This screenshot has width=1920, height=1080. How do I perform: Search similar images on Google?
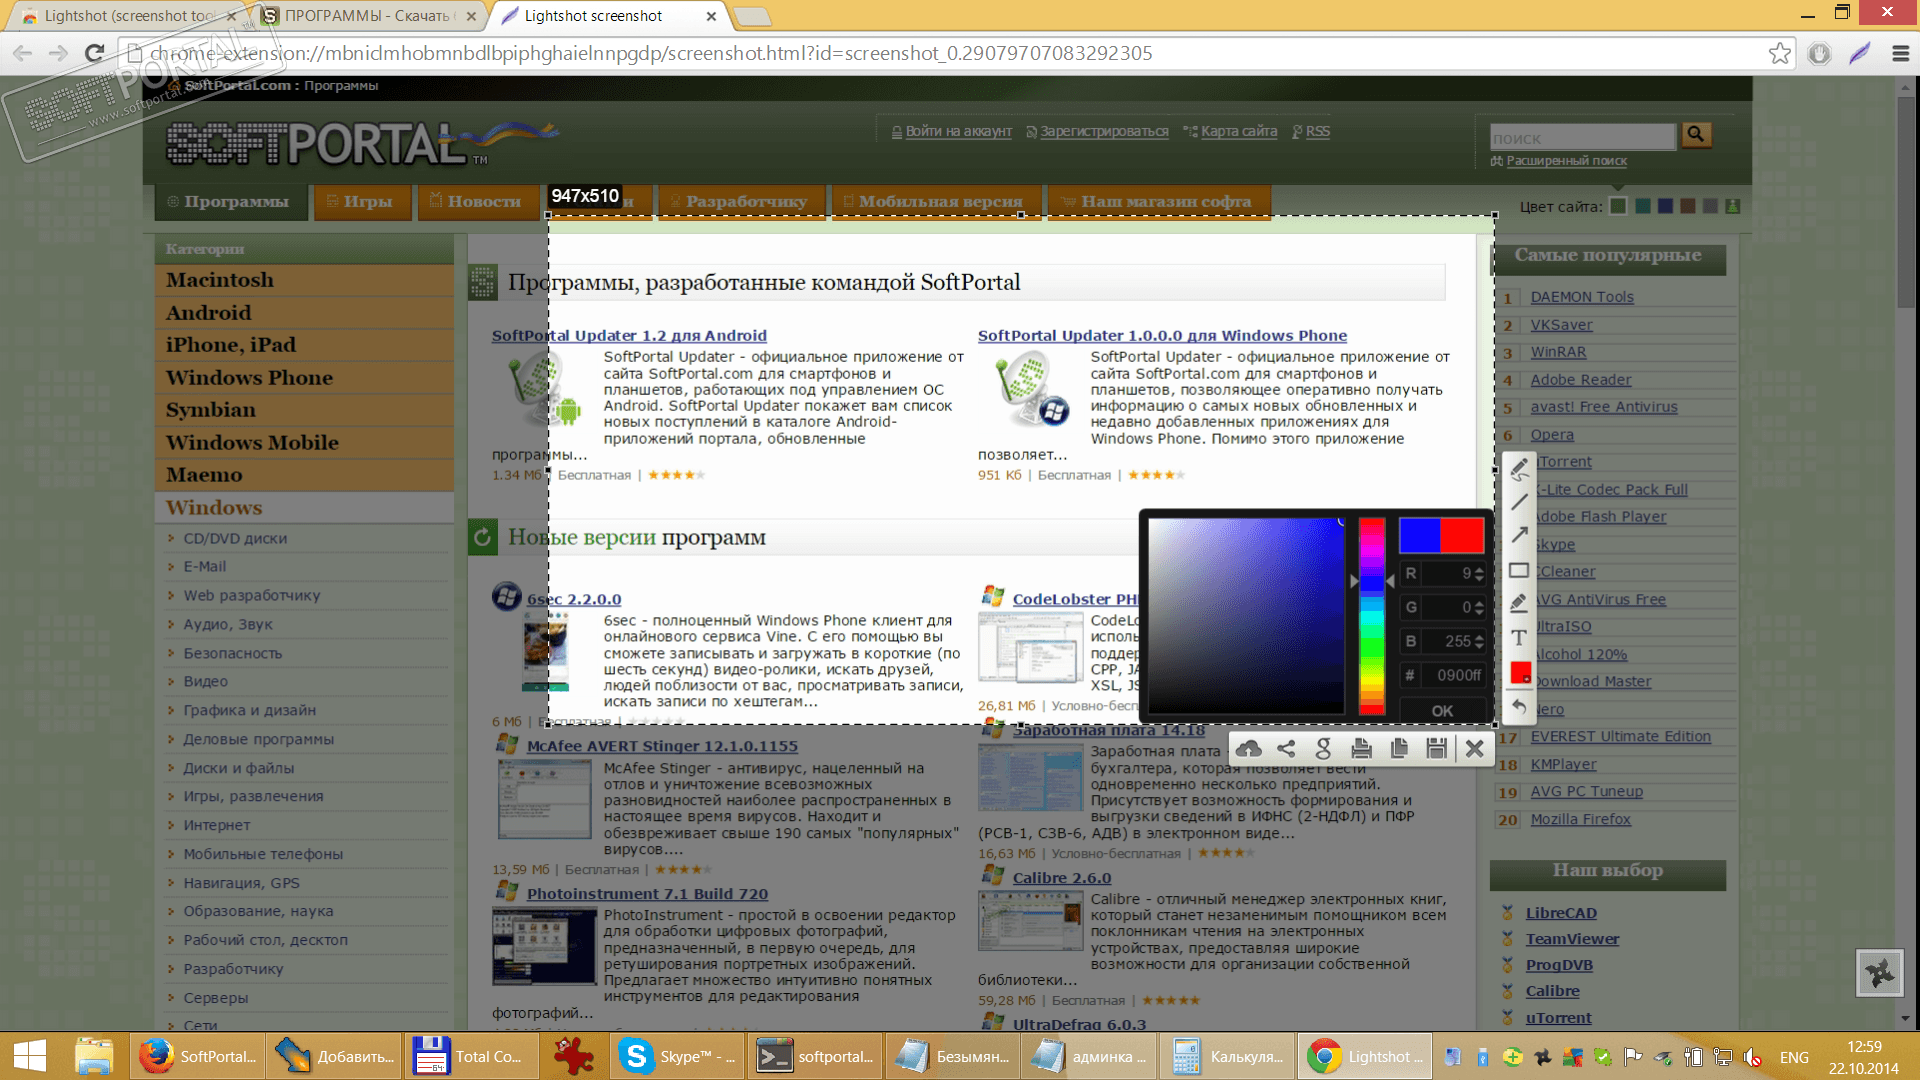1323,749
